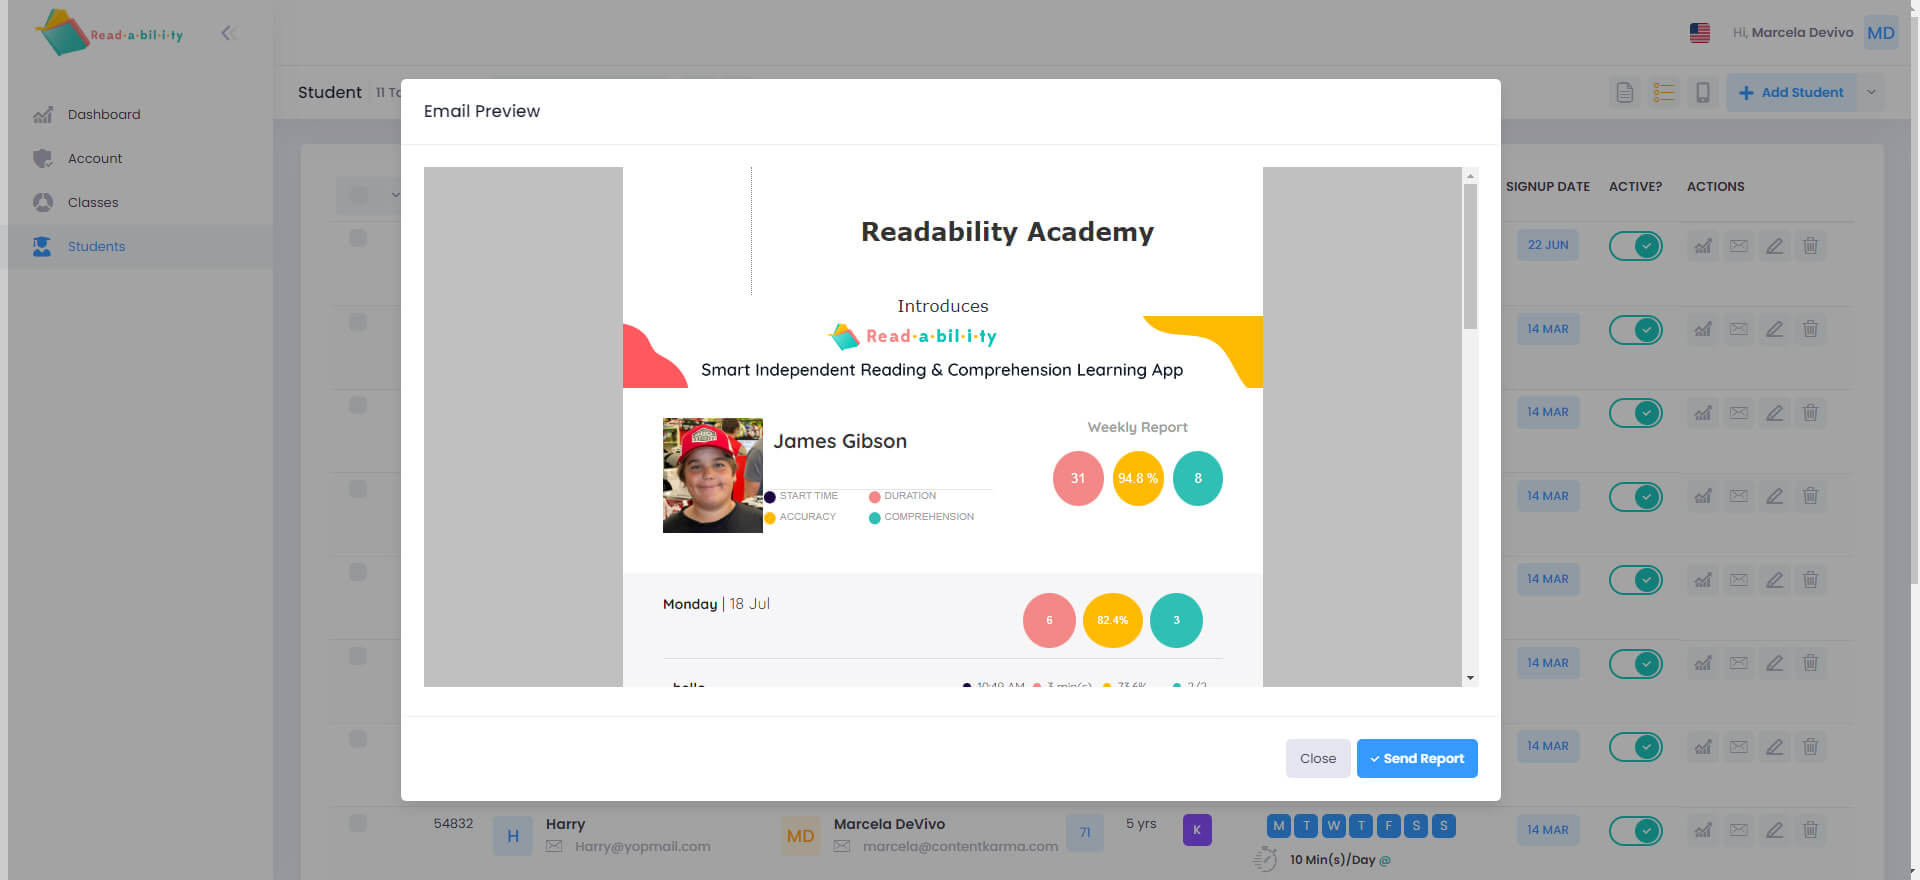
Task: Click the 71 badge in Harry's row
Action: coord(1085,832)
